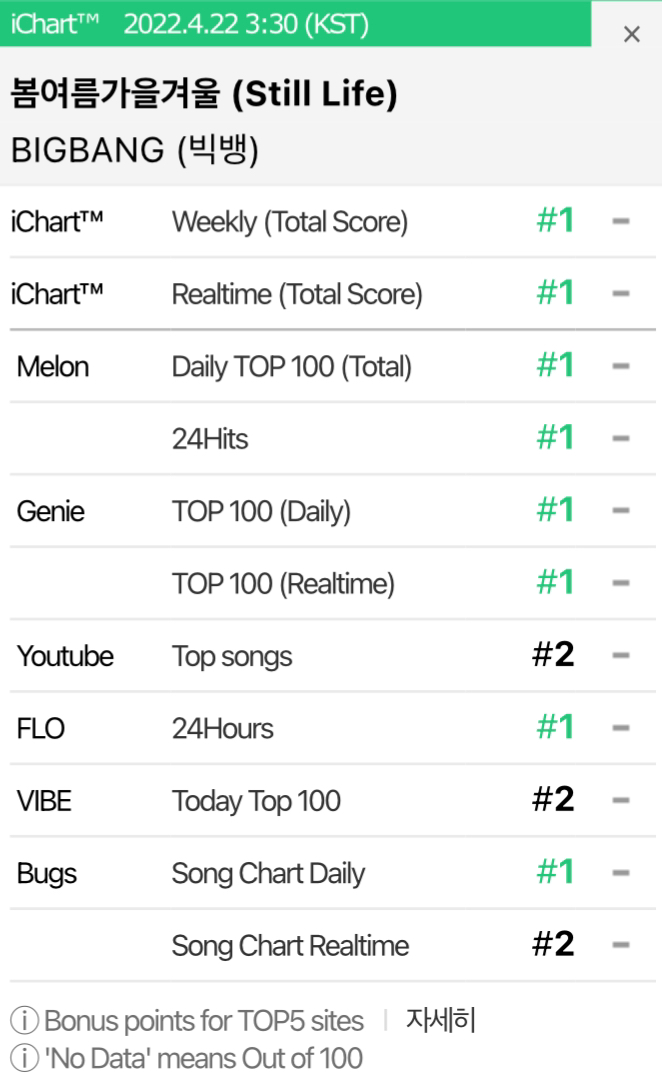
Task: Click the info icon beside 'No Data'
Action: (24, 1058)
